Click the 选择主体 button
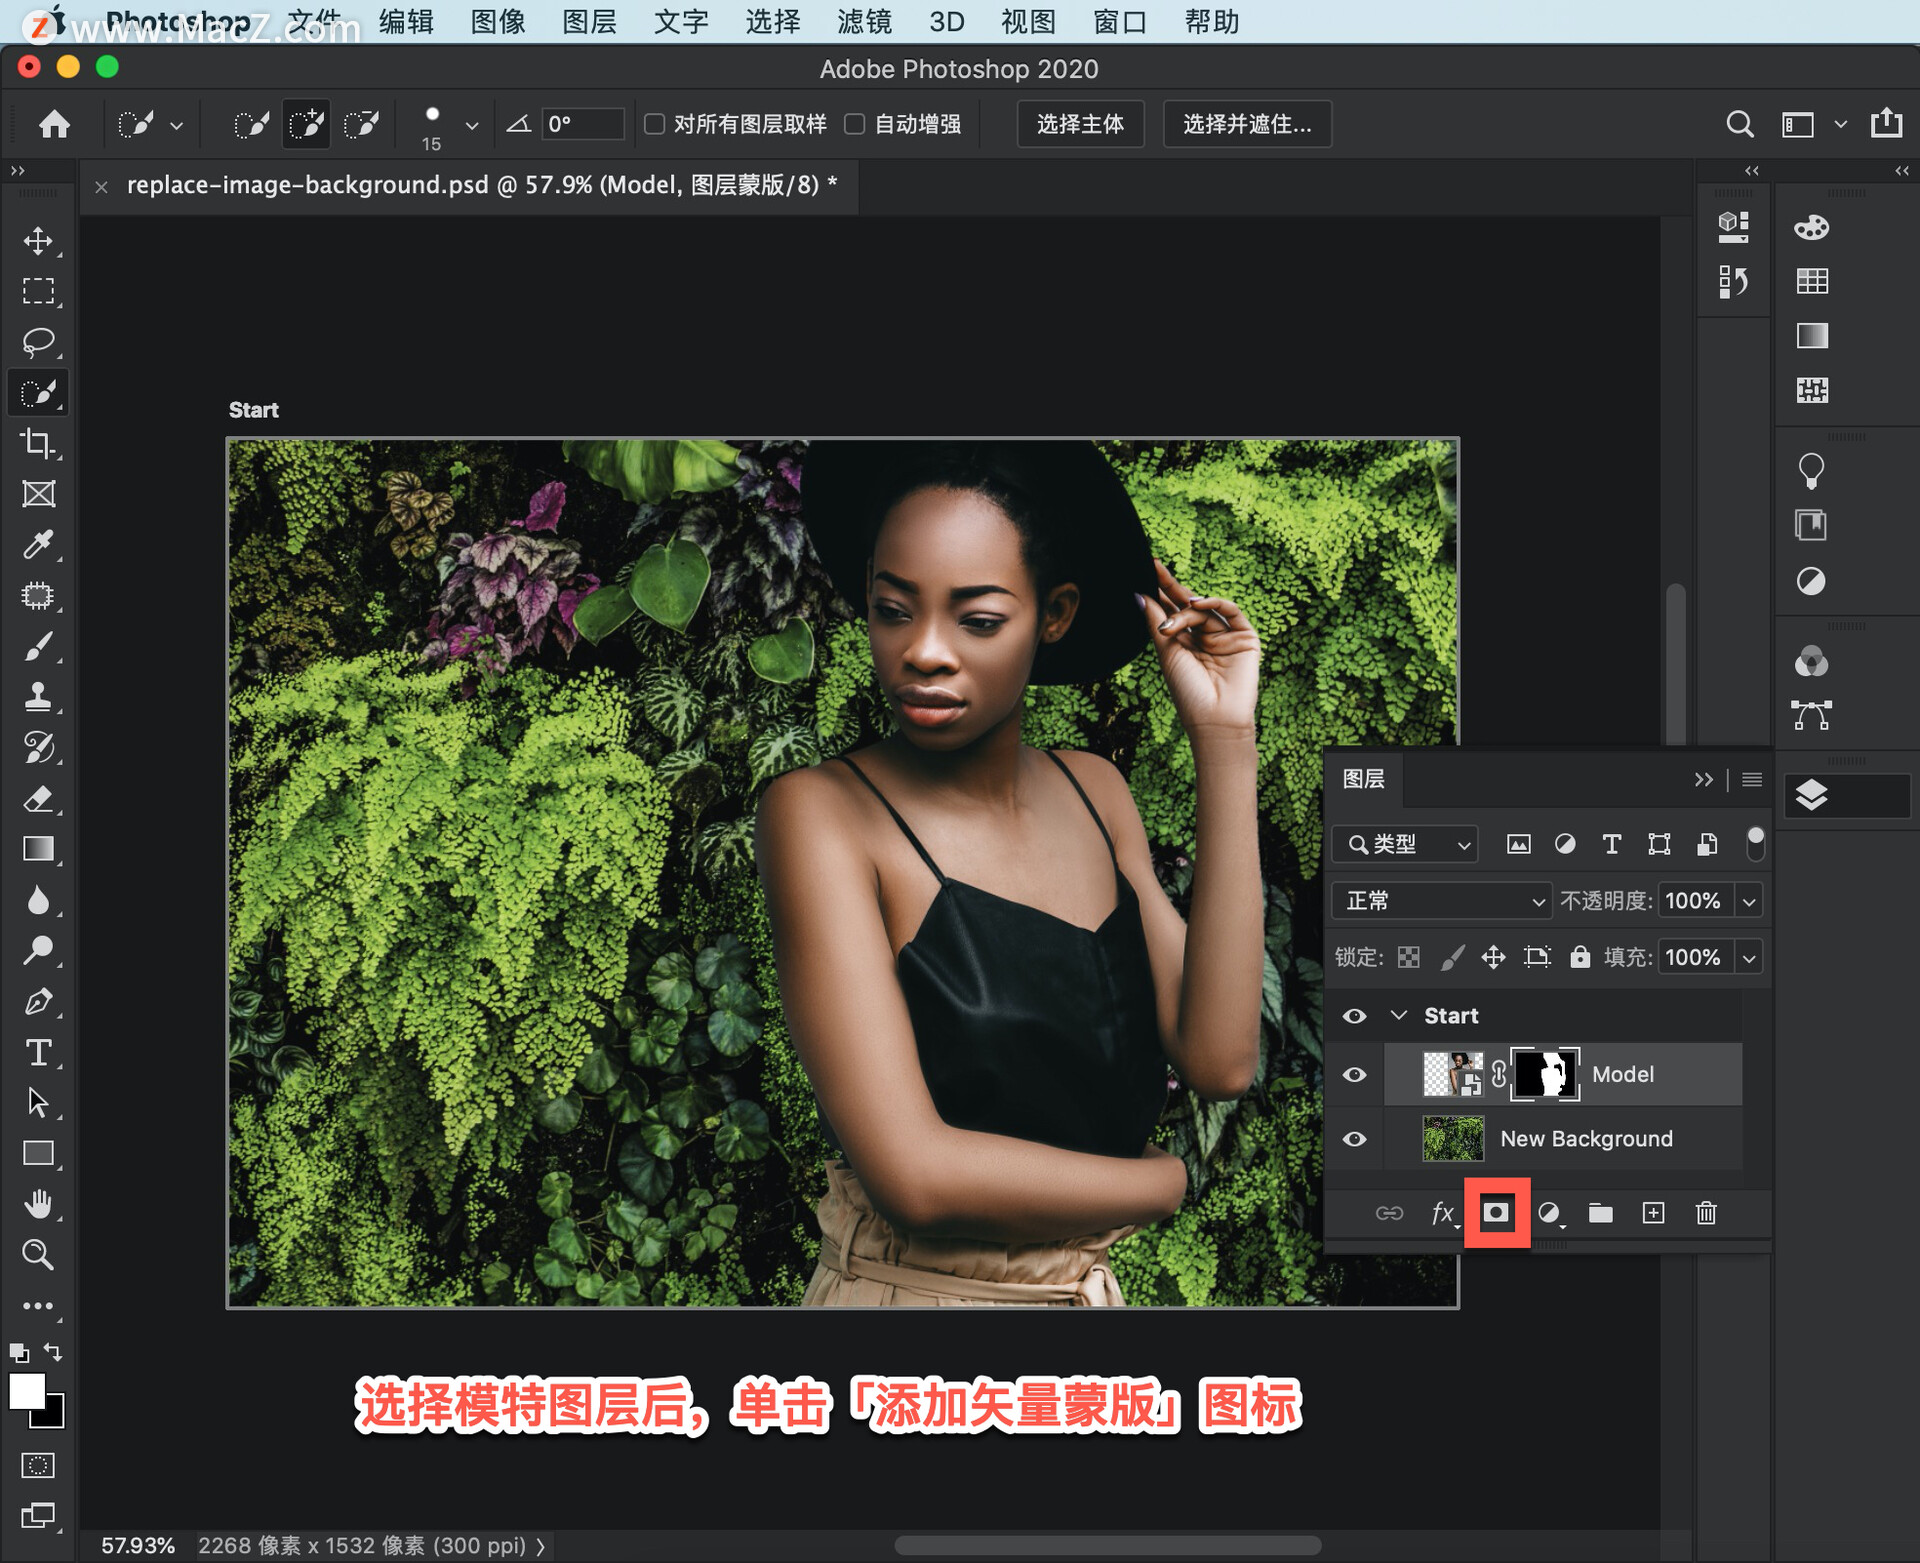 [x=1080, y=124]
